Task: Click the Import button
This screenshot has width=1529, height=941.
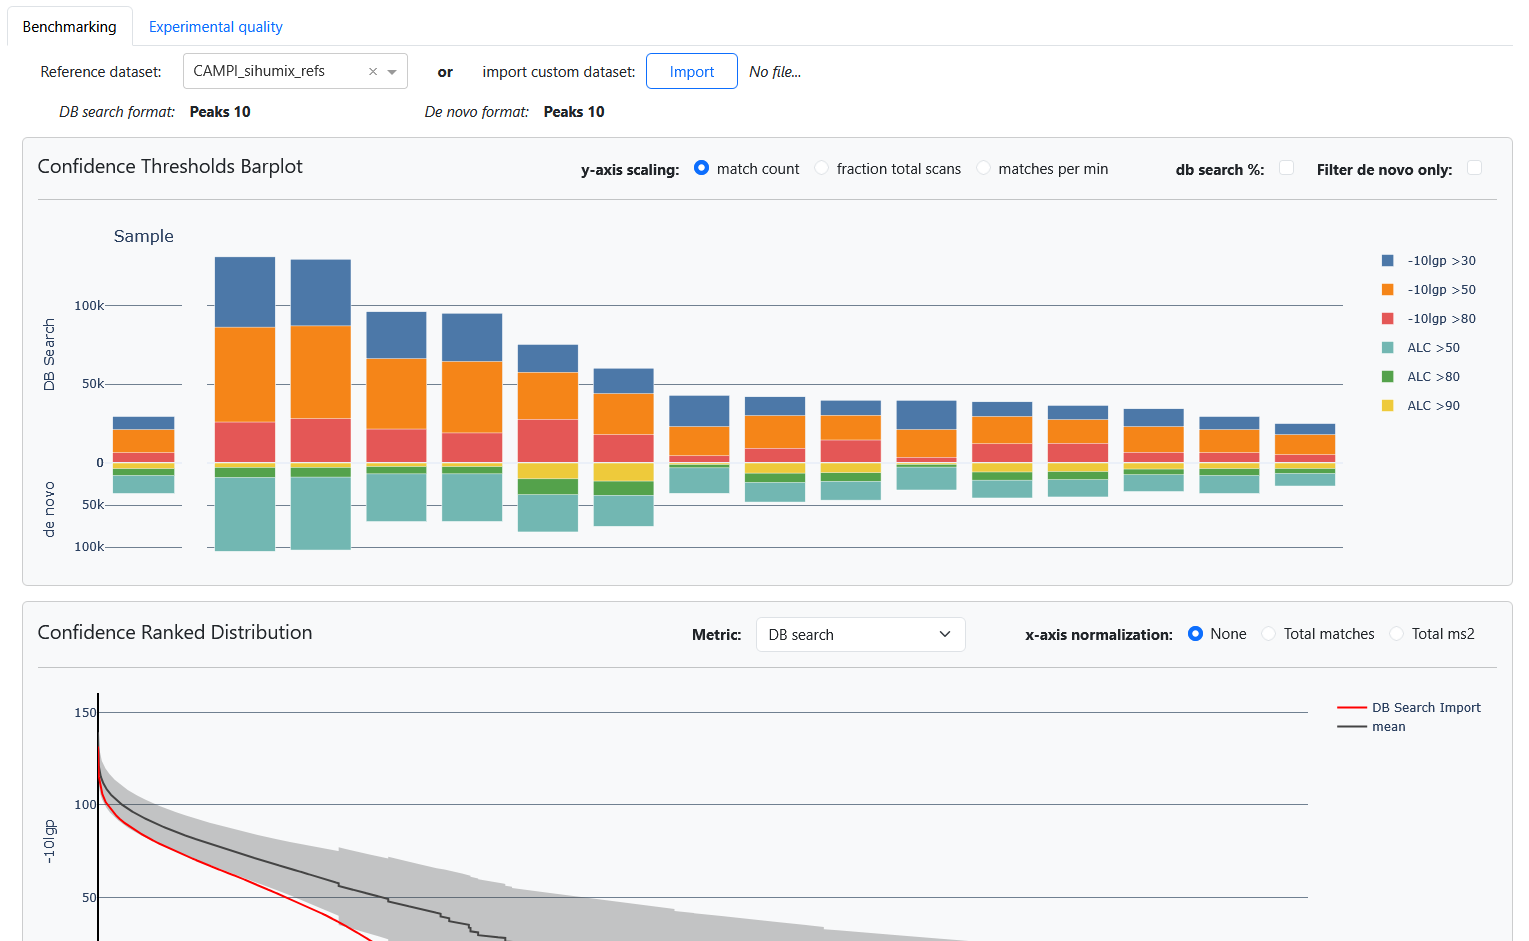Action: click(x=691, y=72)
